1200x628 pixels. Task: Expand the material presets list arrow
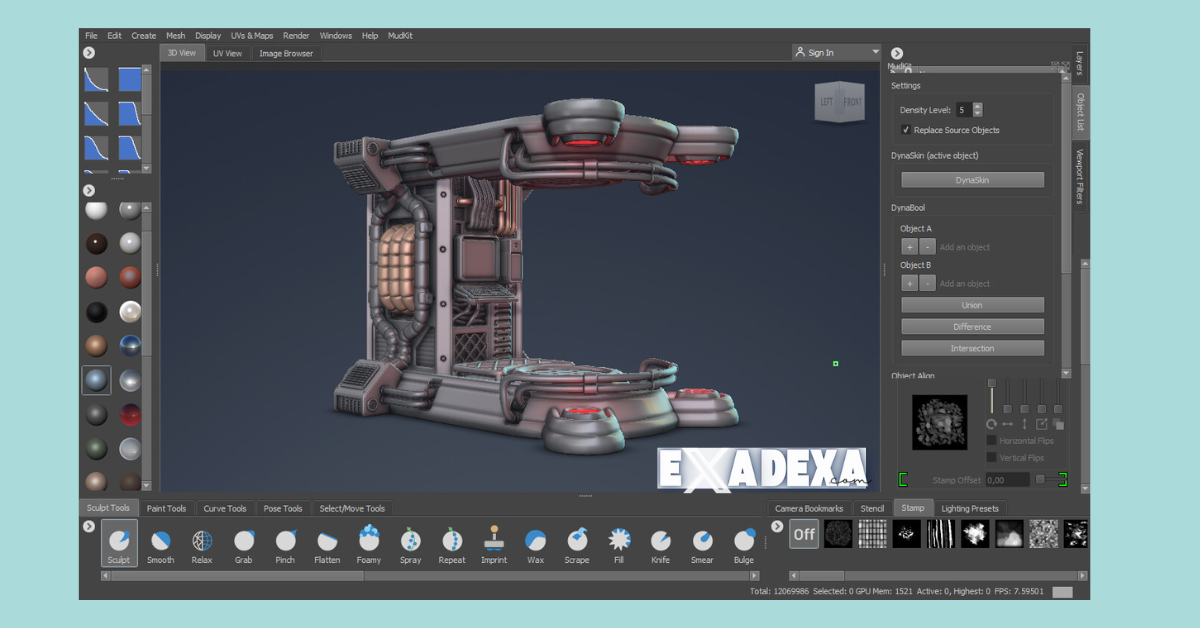(89, 189)
